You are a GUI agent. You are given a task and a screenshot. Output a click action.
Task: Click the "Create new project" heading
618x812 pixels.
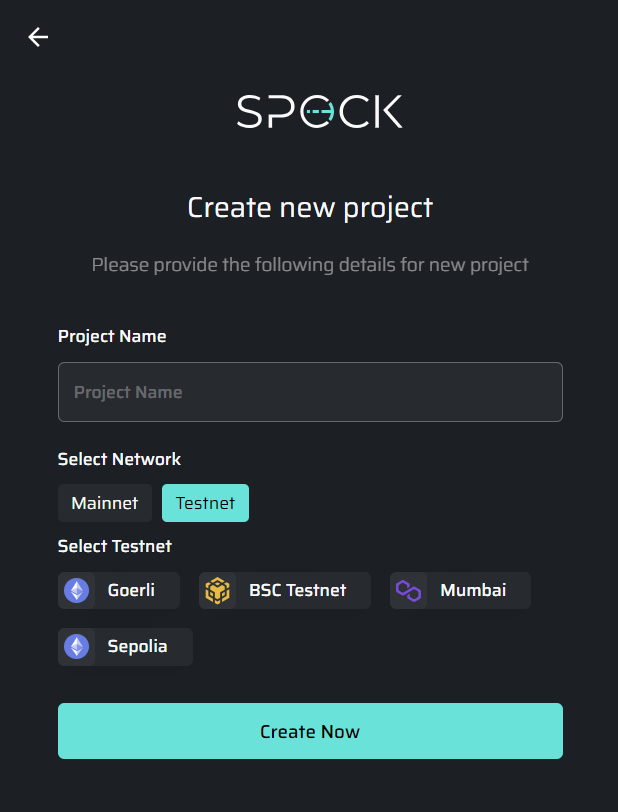pos(310,207)
